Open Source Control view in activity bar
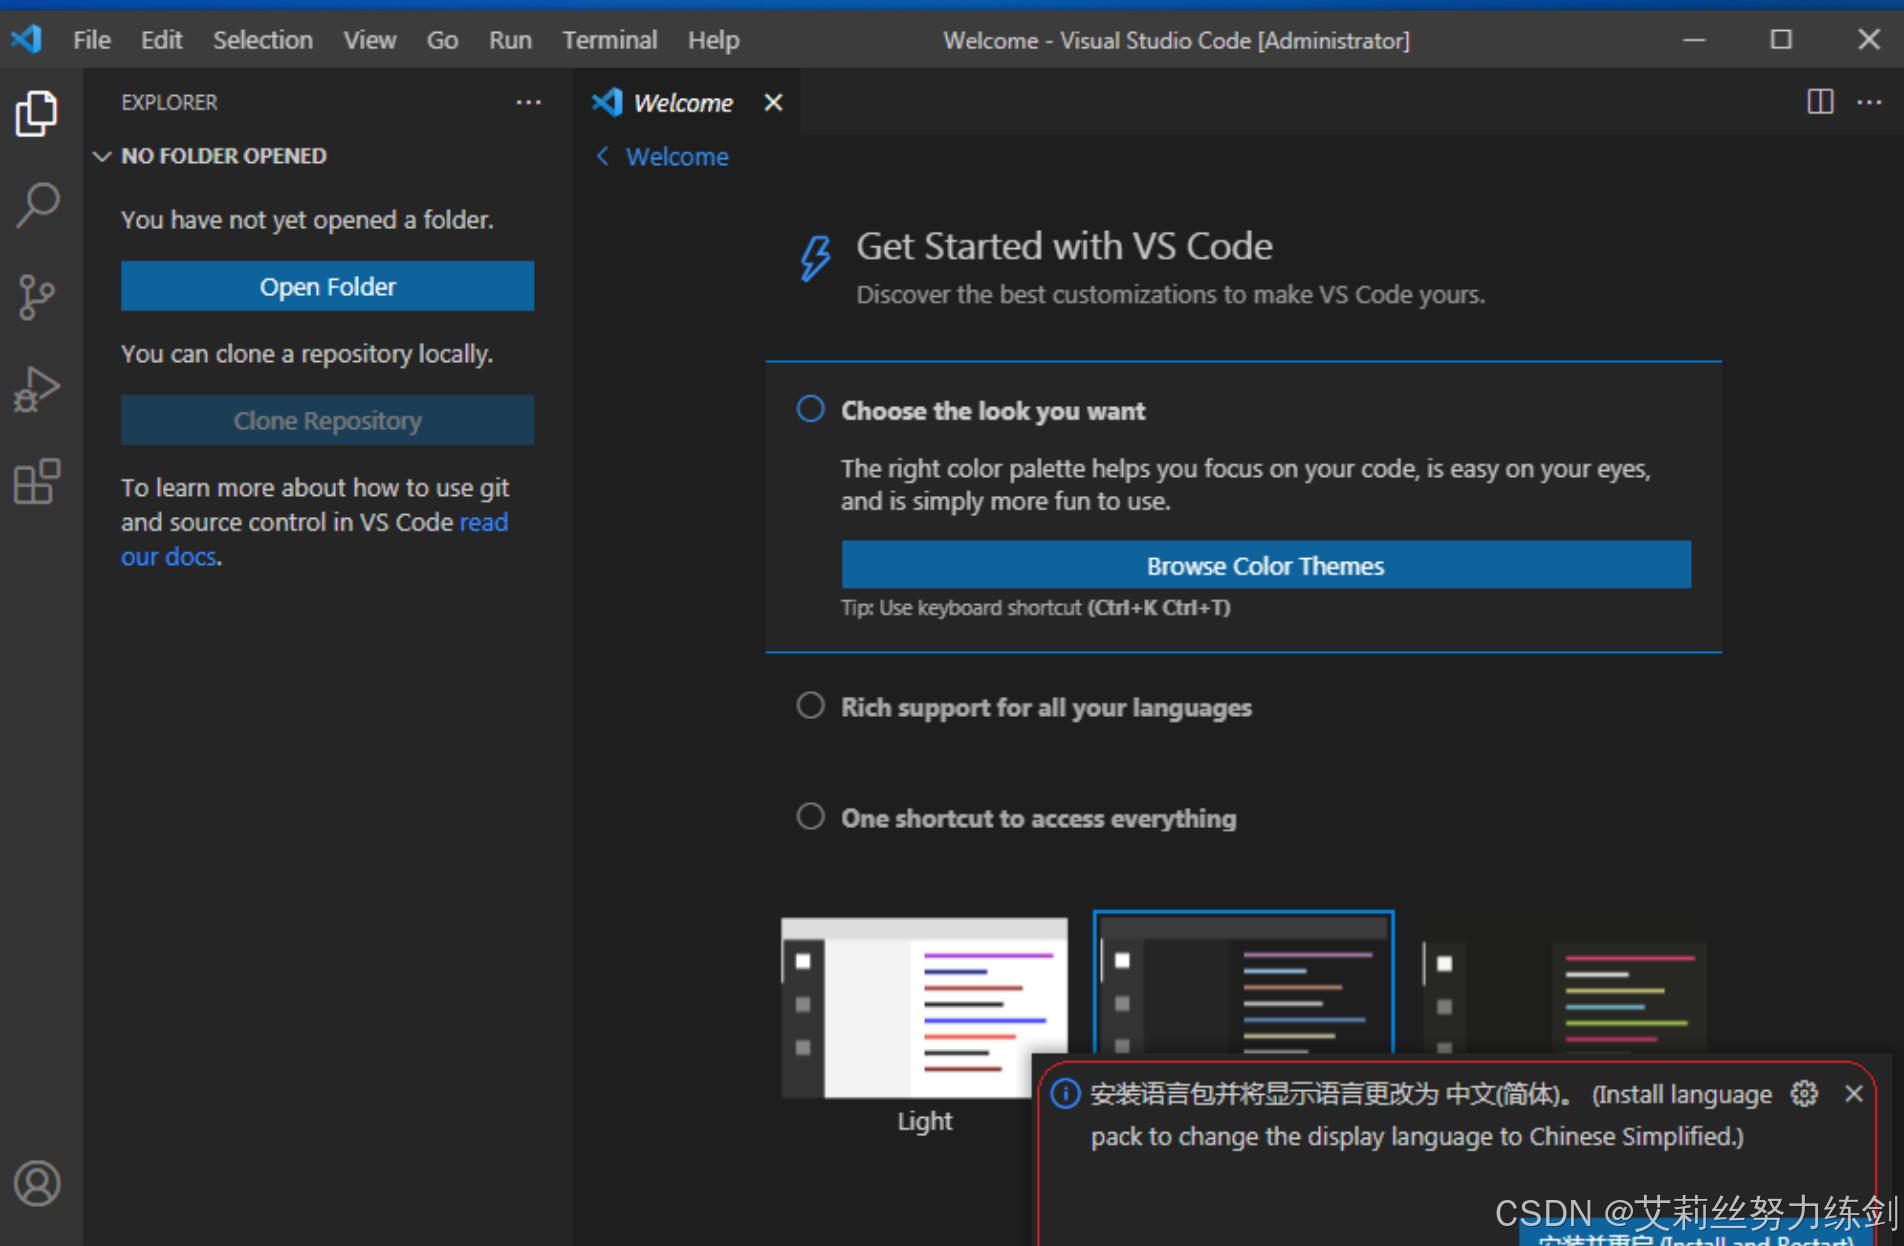The width and height of the screenshot is (1904, 1246). tap(37, 297)
